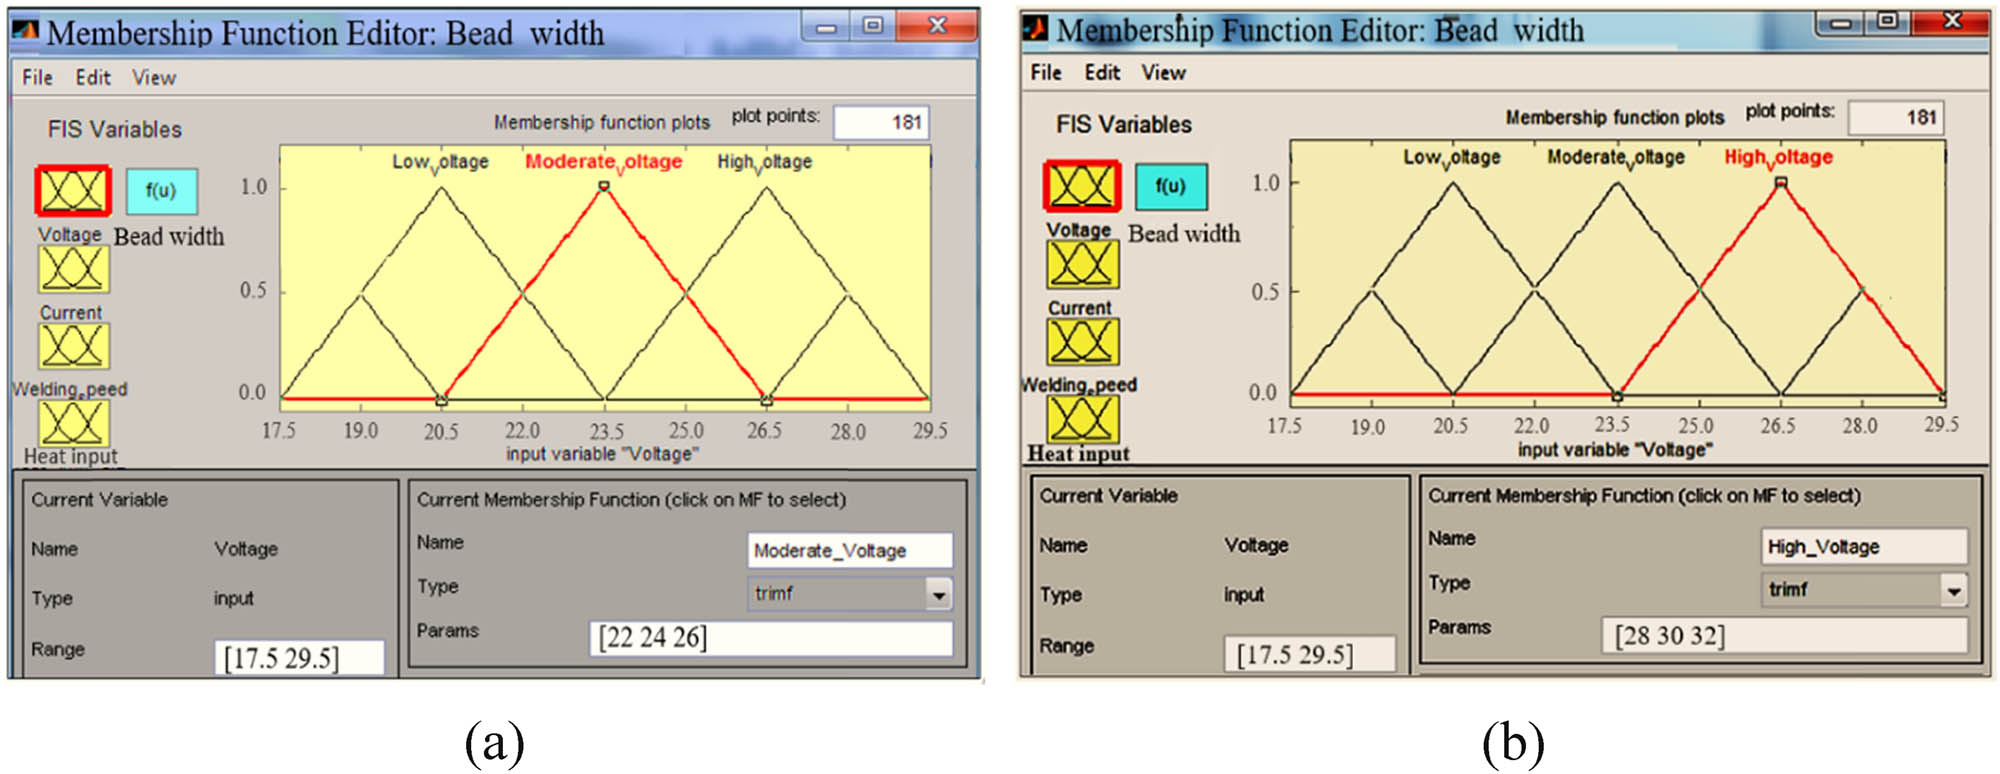Open File menu in left window (a)
Screen dimensions: 2000x774
click(38, 77)
